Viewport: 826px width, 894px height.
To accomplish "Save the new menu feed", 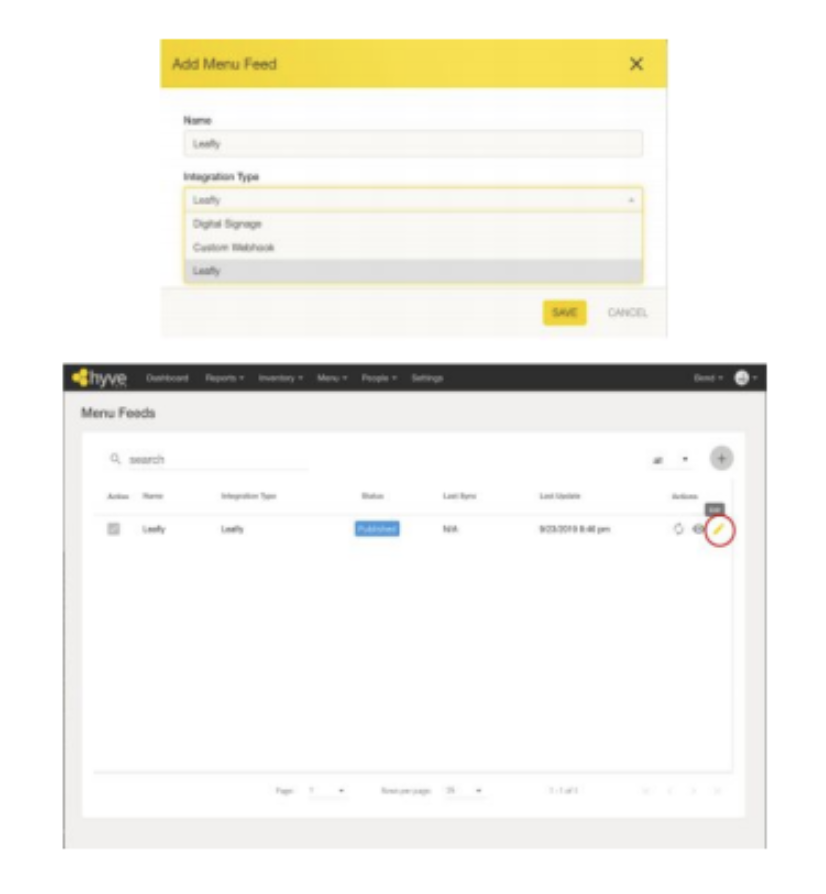I will (564, 312).
